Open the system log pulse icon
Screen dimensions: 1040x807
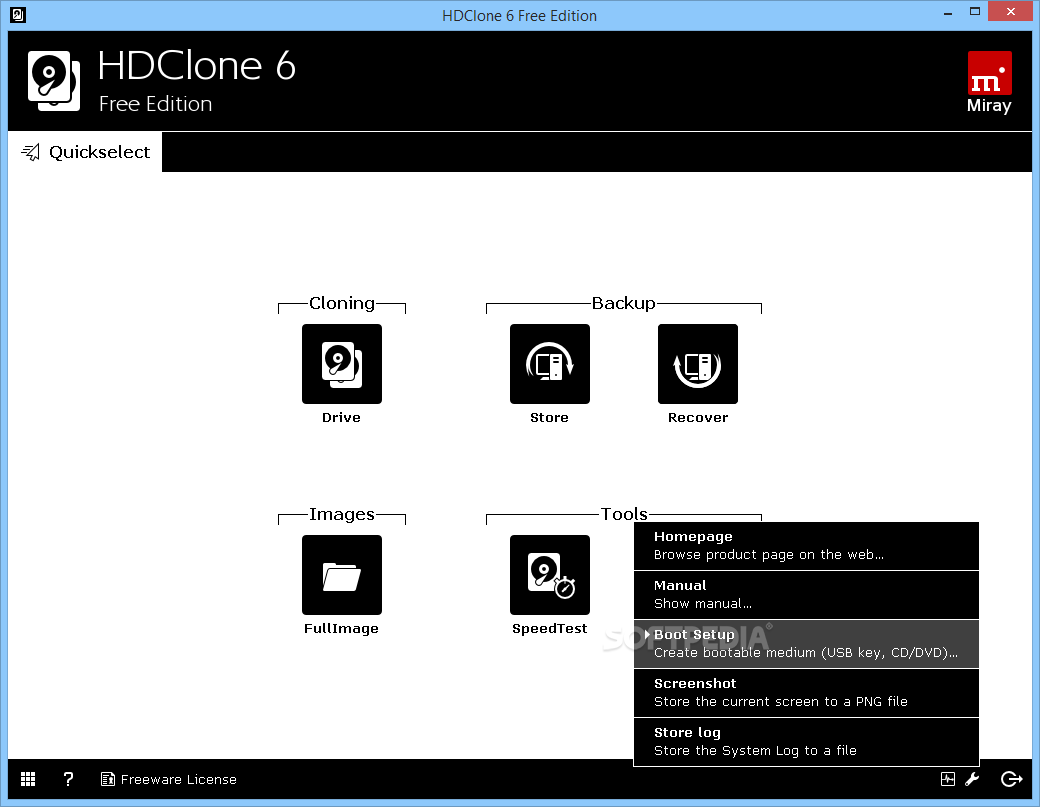point(948,779)
